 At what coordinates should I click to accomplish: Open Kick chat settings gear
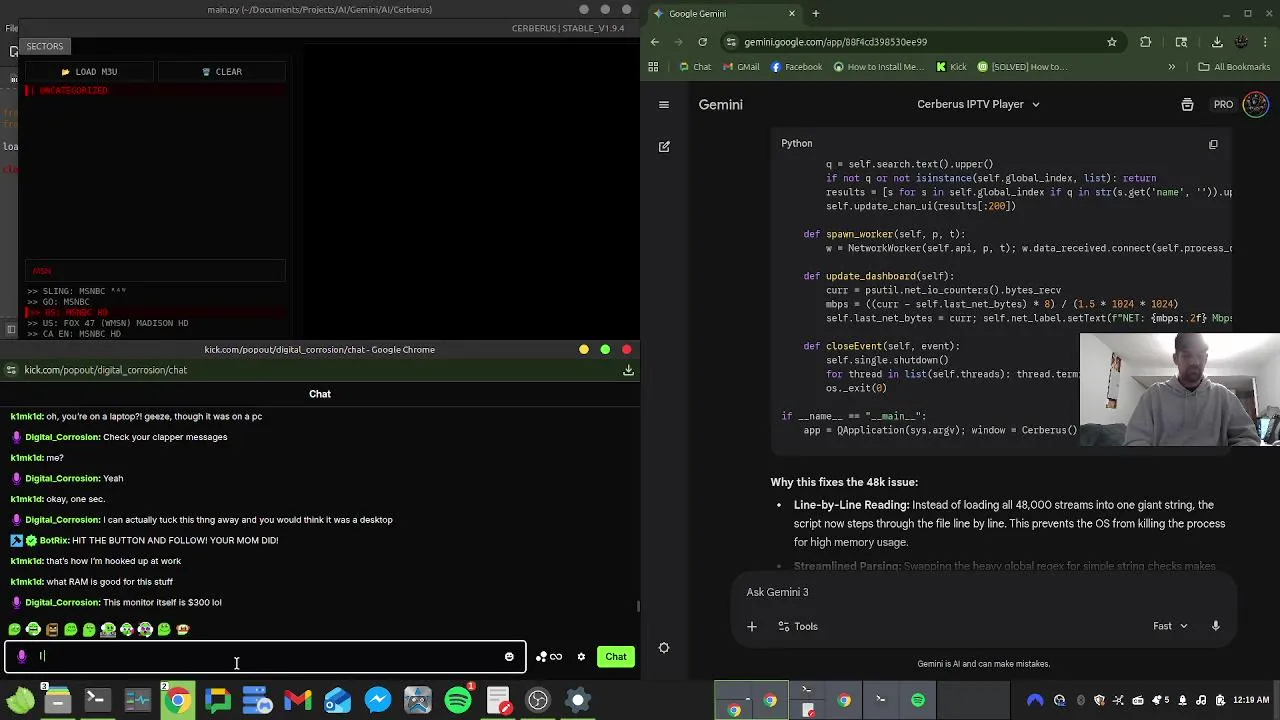(x=581, y=657)
